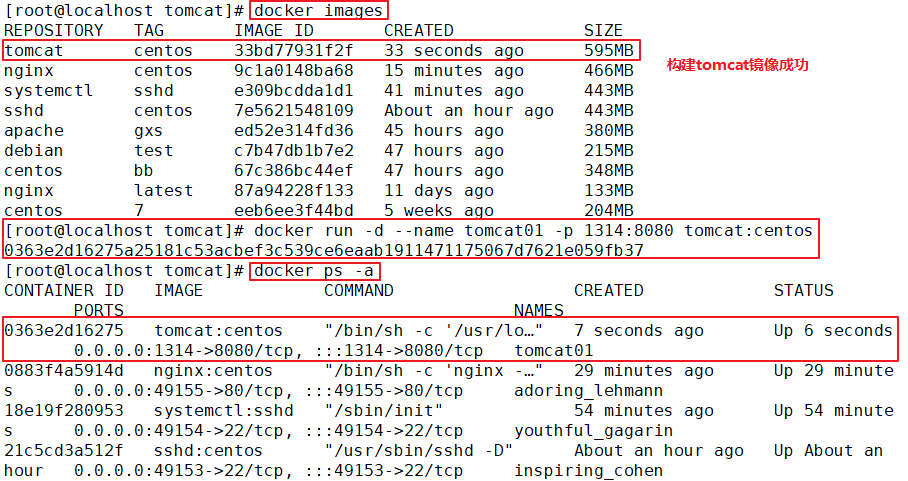Screen dimensions: 908x481
Task: Click the youthful_gagarin container name
Action: [594, 431]
